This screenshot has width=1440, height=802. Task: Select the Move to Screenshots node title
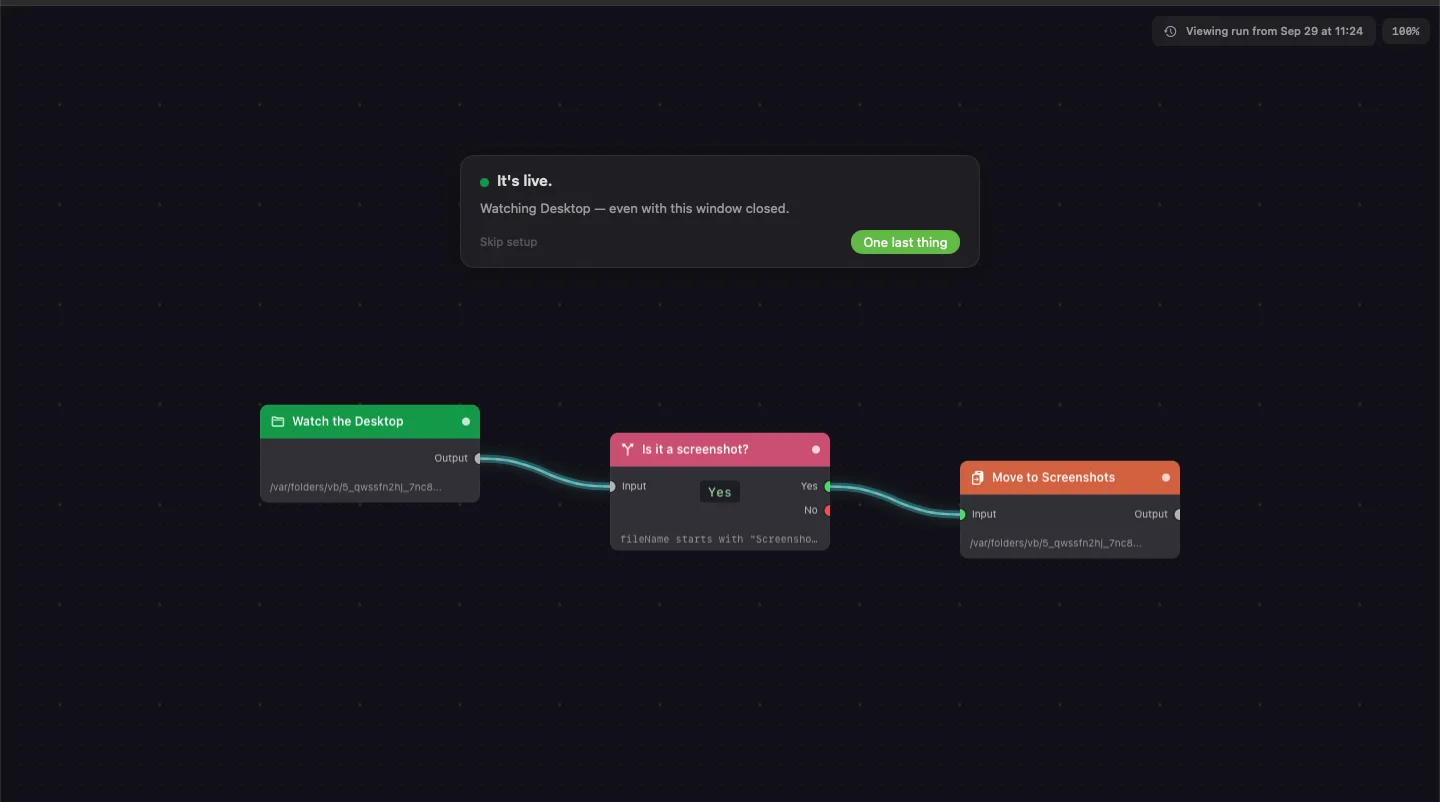1053,478
